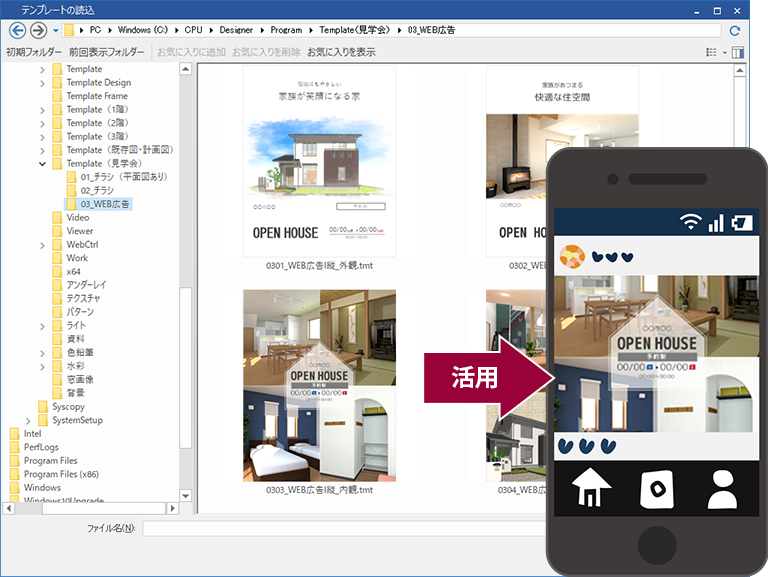Select the パターン folder
Image resolution: width=768 pixels, height=577 pixels.
tap(73, 312)
